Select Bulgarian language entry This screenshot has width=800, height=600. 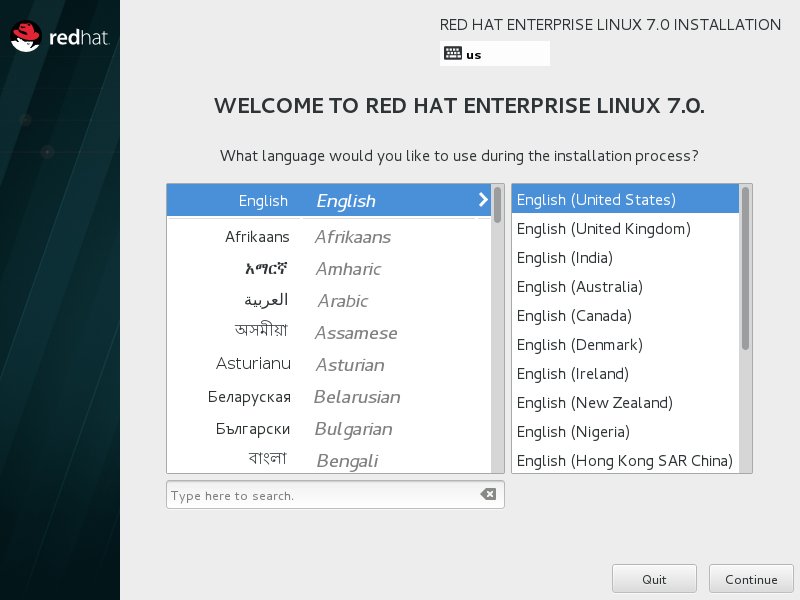(x=329, y=429)
